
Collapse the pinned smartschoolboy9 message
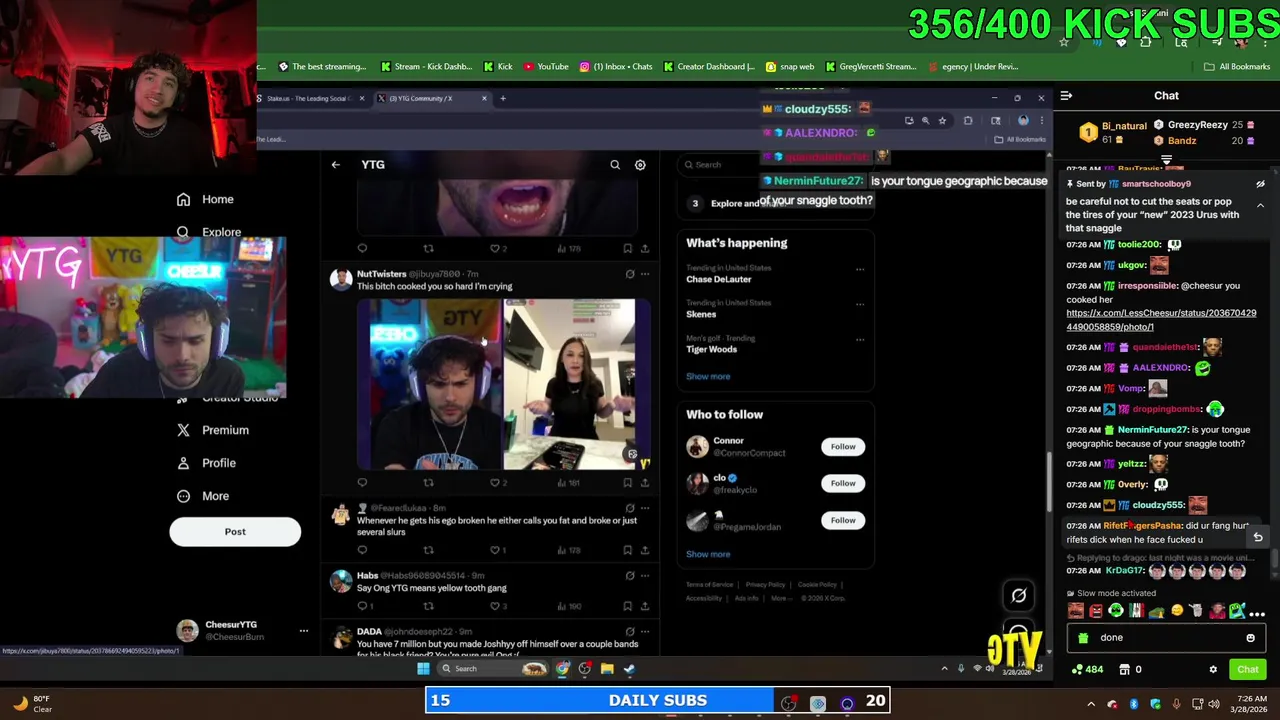tap(1260, 205)
